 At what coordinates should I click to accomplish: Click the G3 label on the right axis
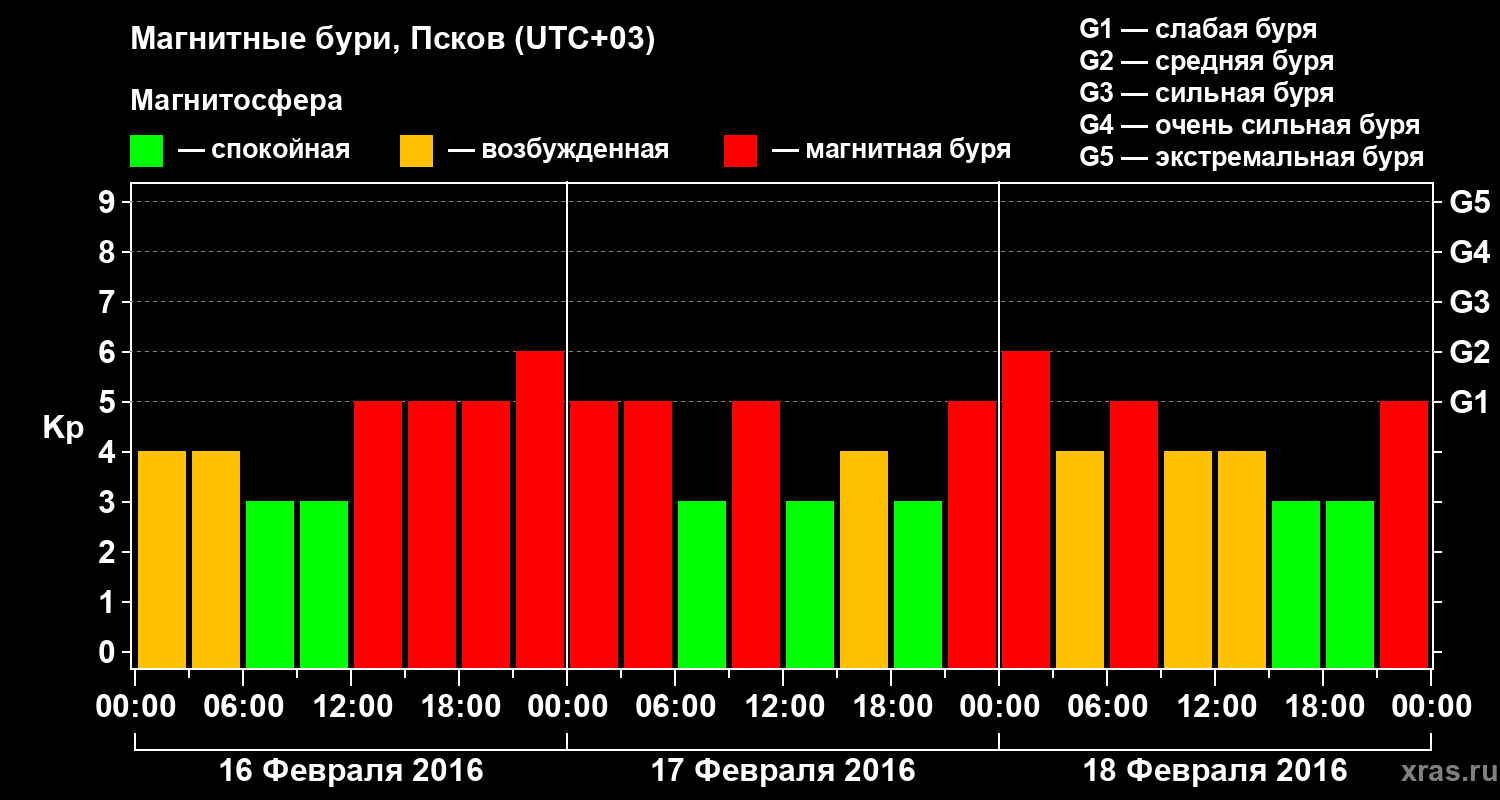tap(1469, 302)
